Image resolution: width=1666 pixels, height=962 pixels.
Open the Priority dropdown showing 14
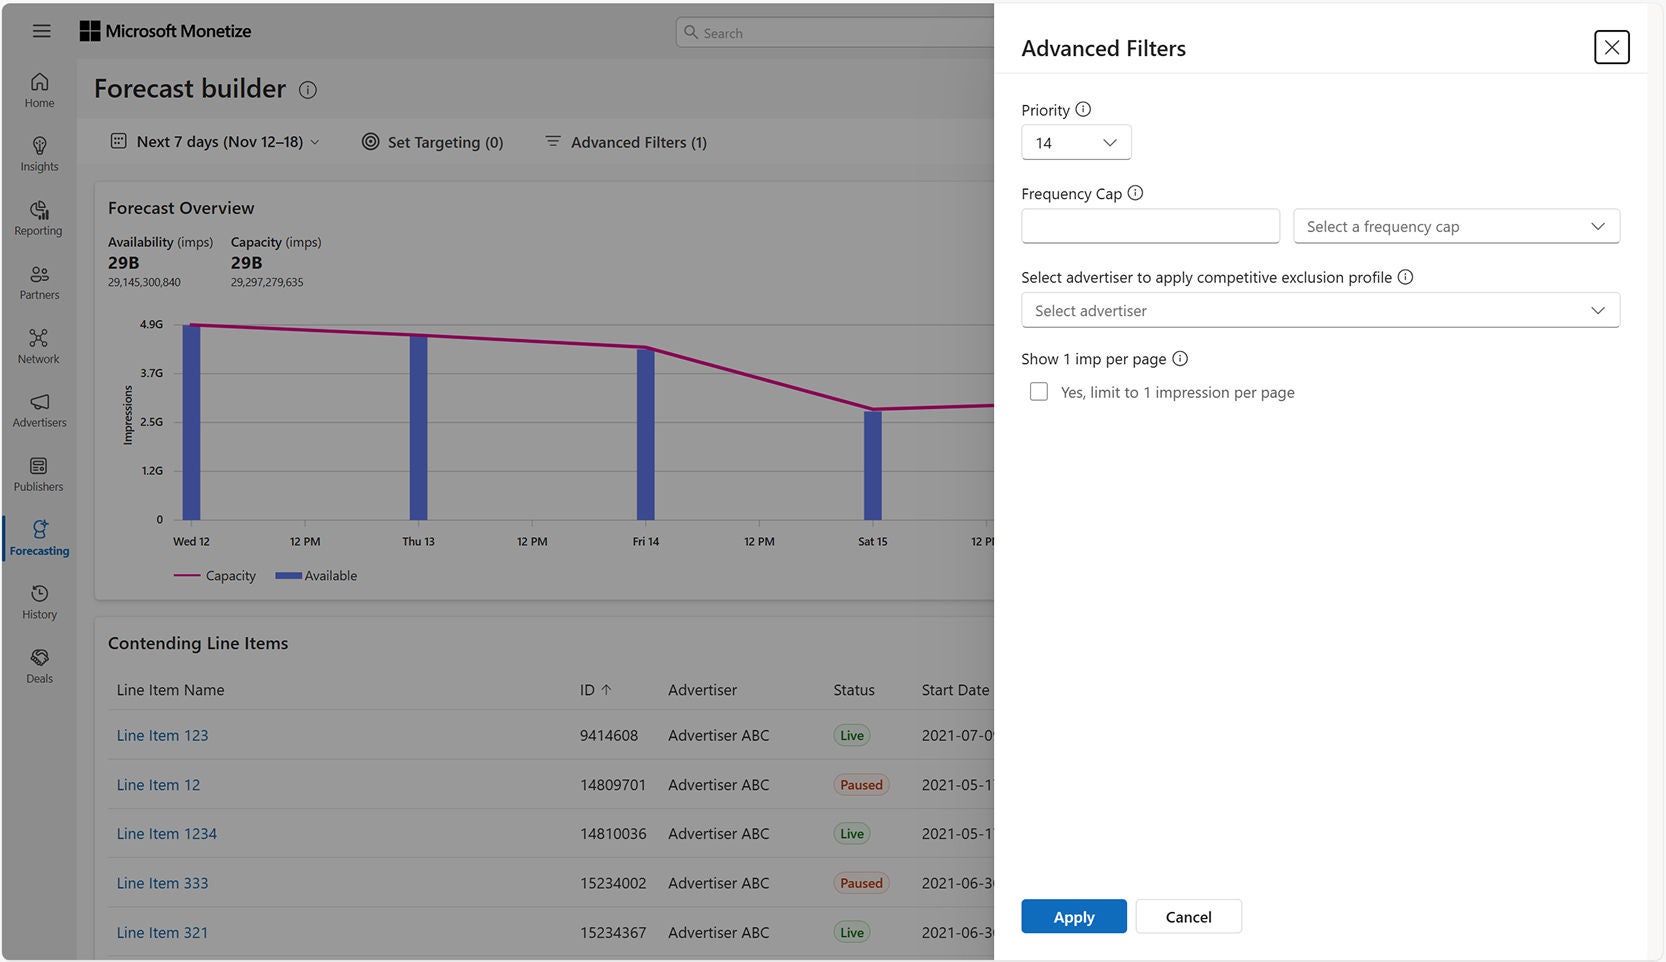[x=1075, y=142]
